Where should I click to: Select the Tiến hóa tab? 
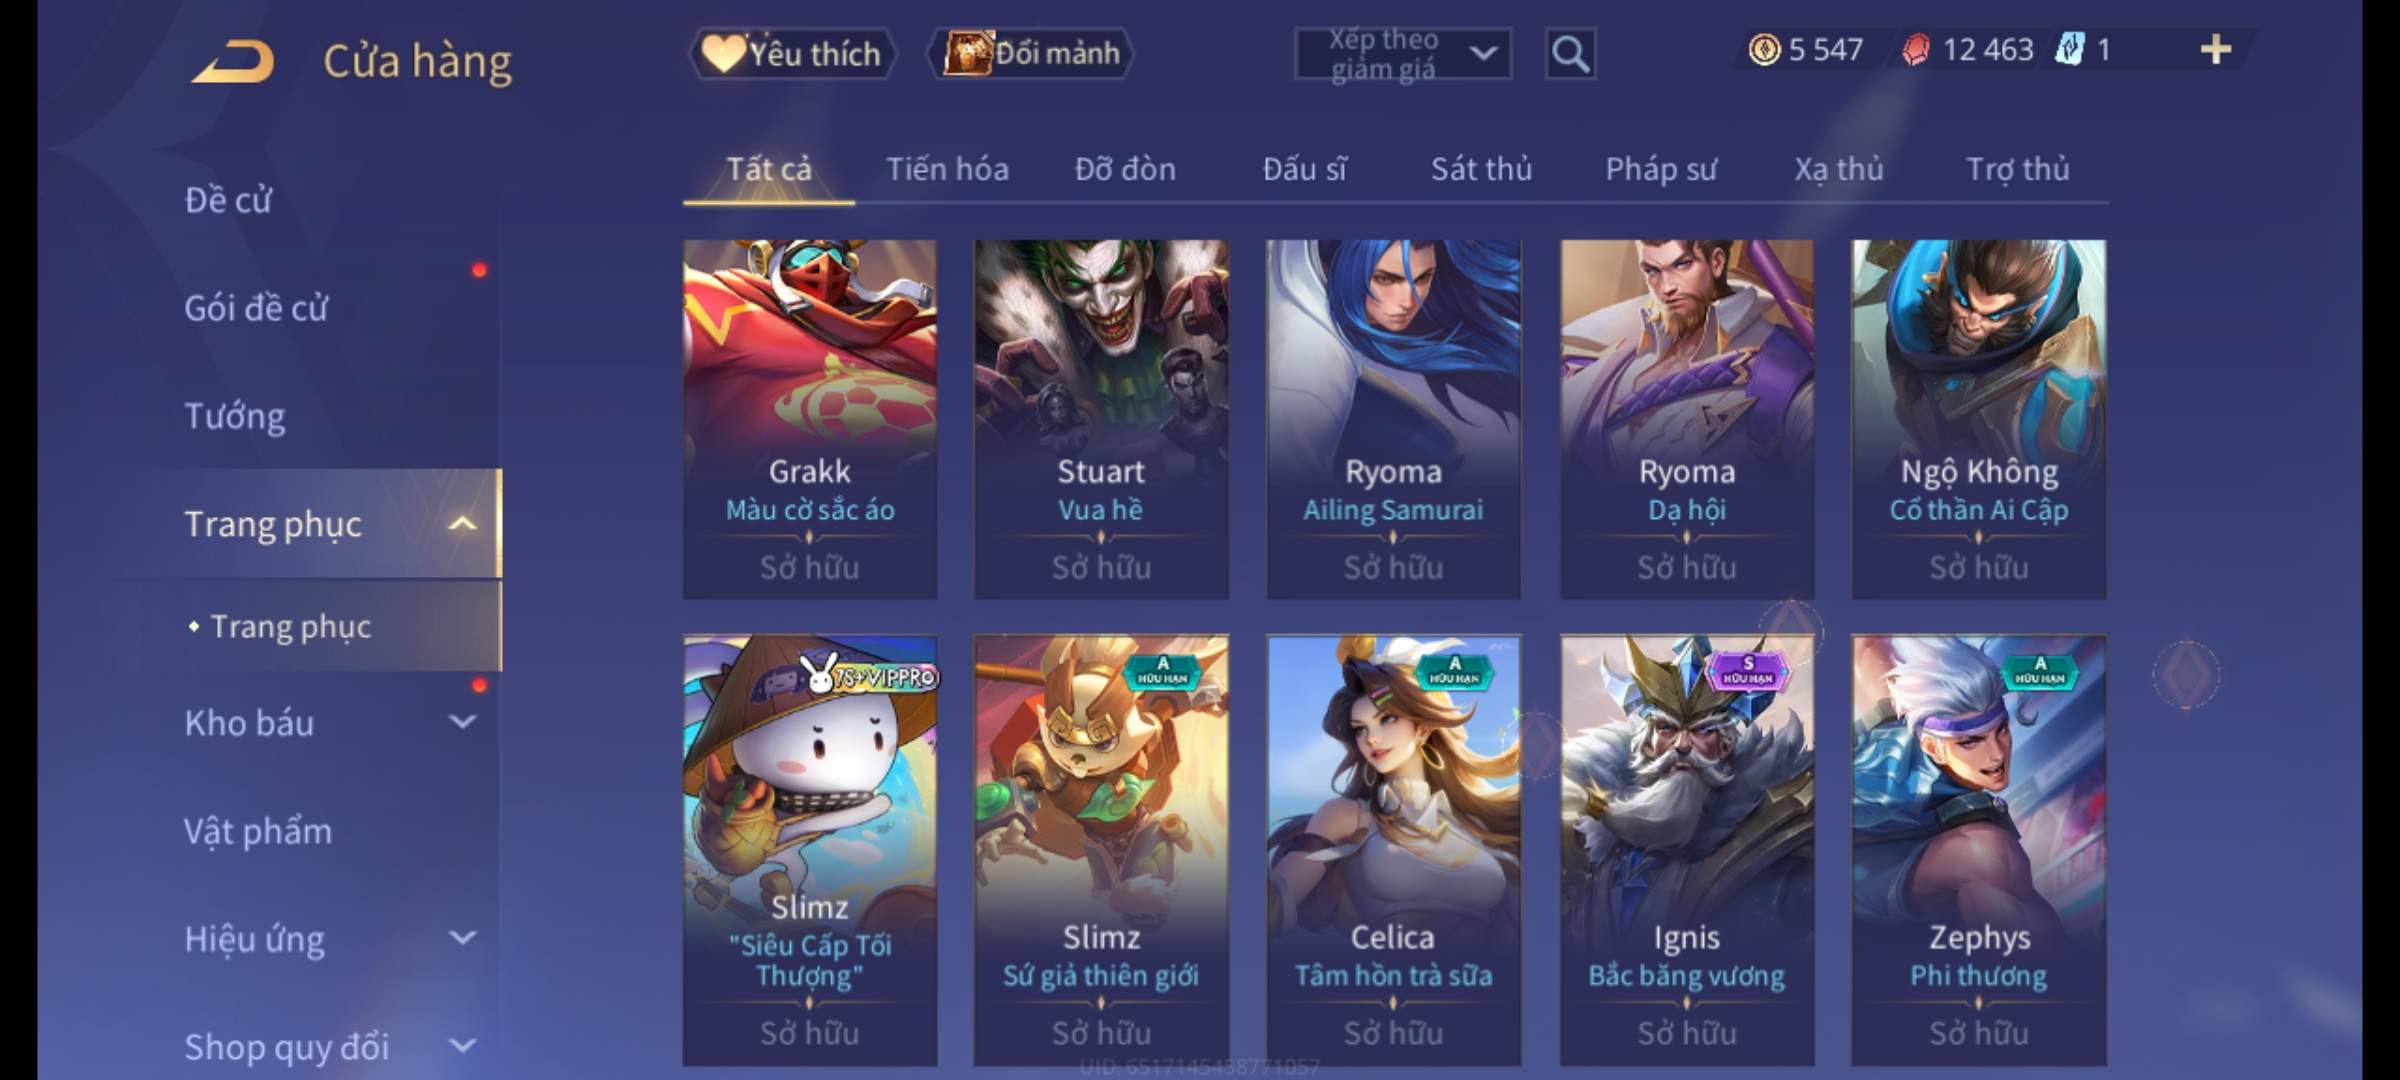[947, 169]
